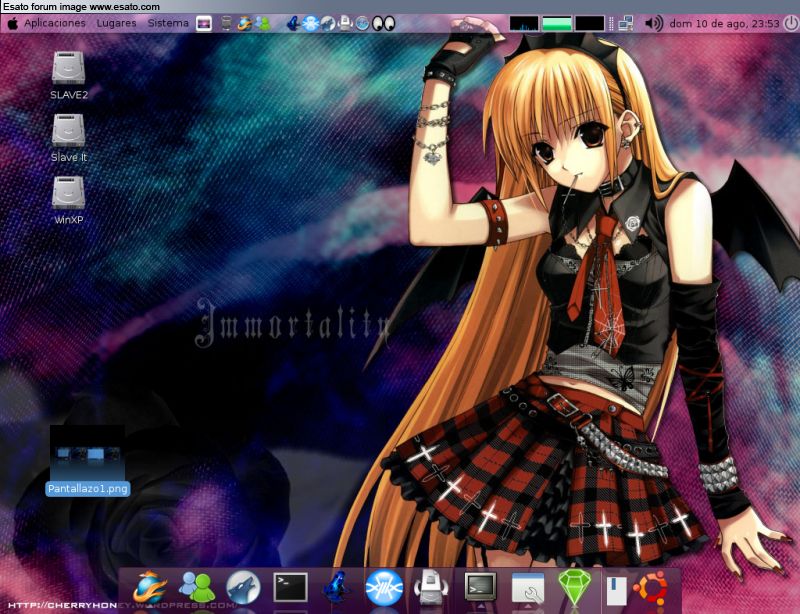Launch the web browser globe in top panel

click(x=244, y=23)
